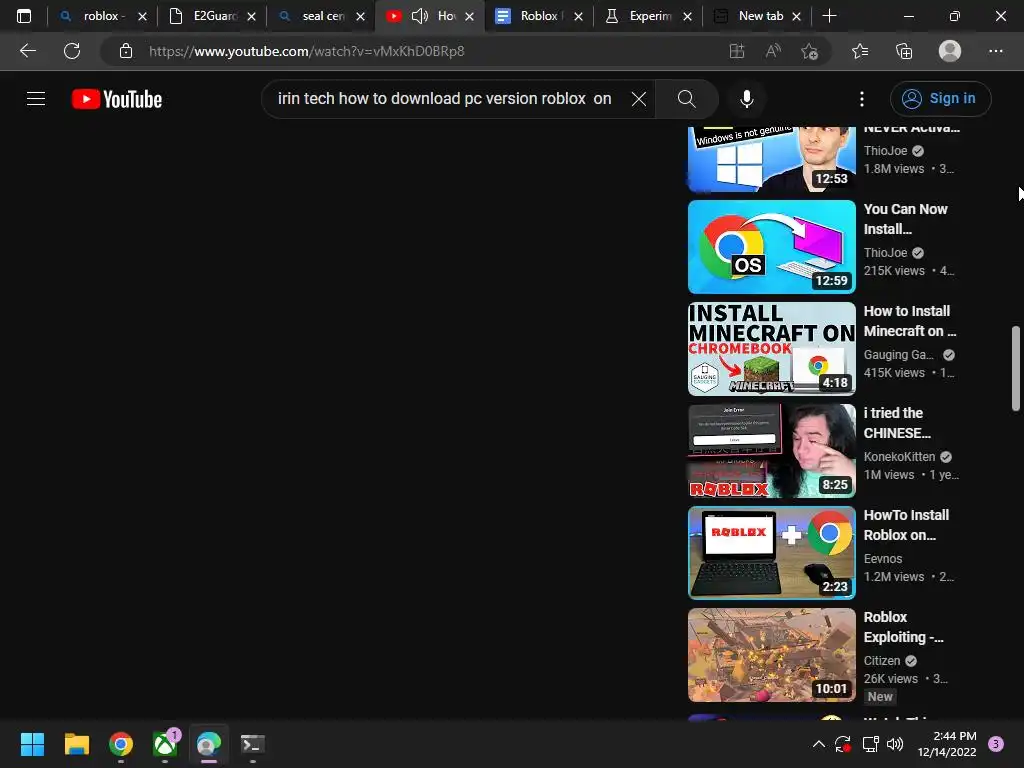The width and height of the screenshot is (1024, 768).
Task: Open the notification badge showing 3
Action: coord(996,744)
